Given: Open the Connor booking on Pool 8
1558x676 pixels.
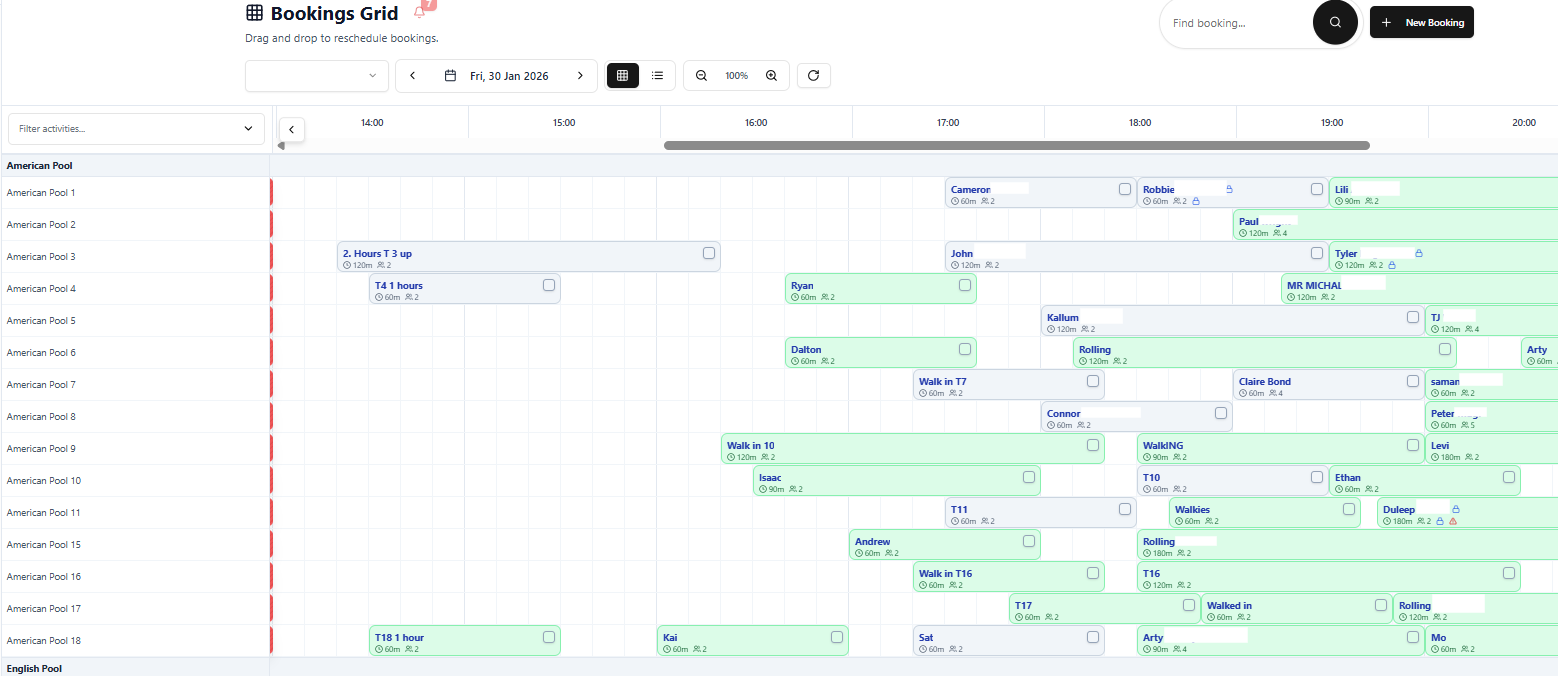Looking at the screenshot, I should [x=1136, y=417].
